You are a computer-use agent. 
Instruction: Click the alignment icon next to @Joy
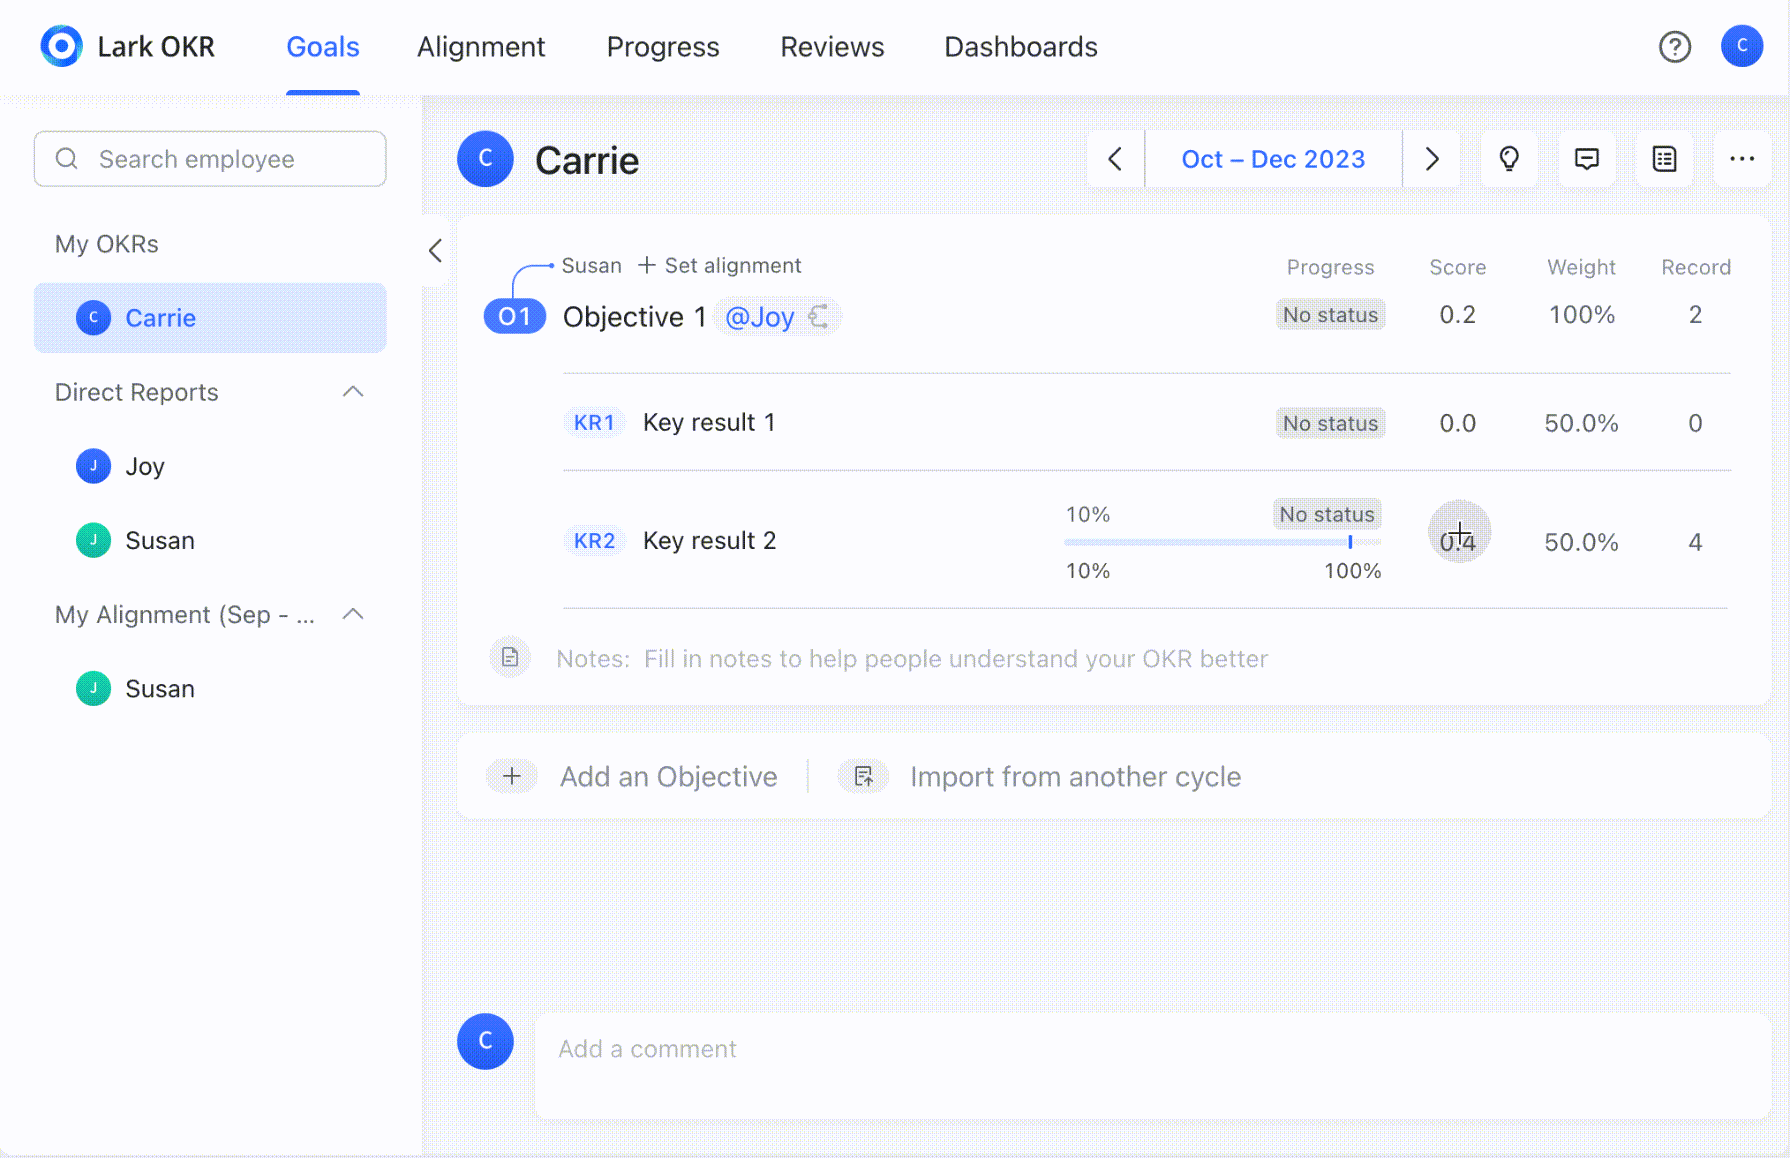(819, 317)
